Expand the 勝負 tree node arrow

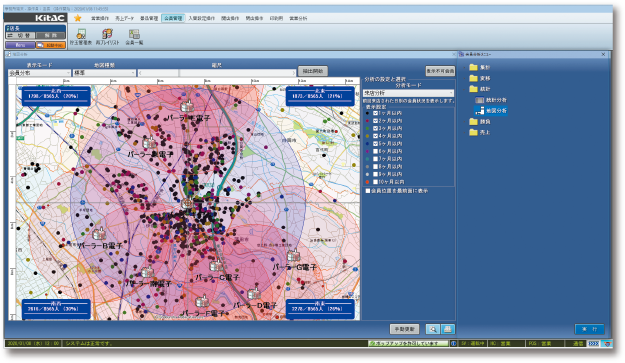point(465,122)
